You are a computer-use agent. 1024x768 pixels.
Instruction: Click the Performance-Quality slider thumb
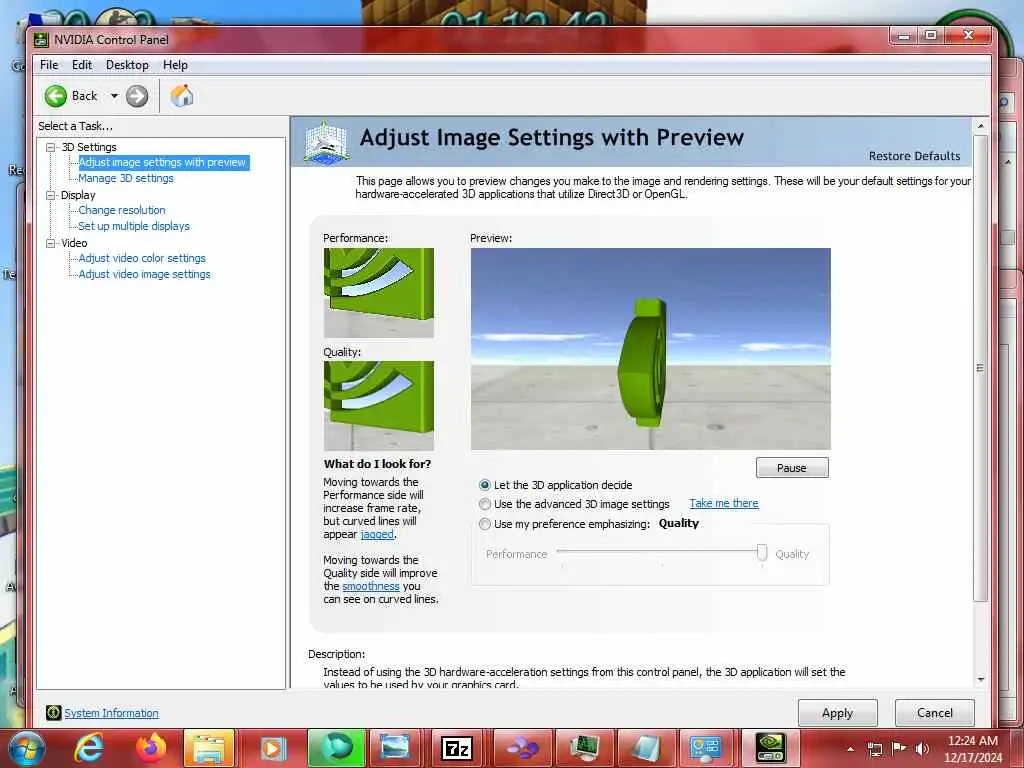(x=762, y=552)
